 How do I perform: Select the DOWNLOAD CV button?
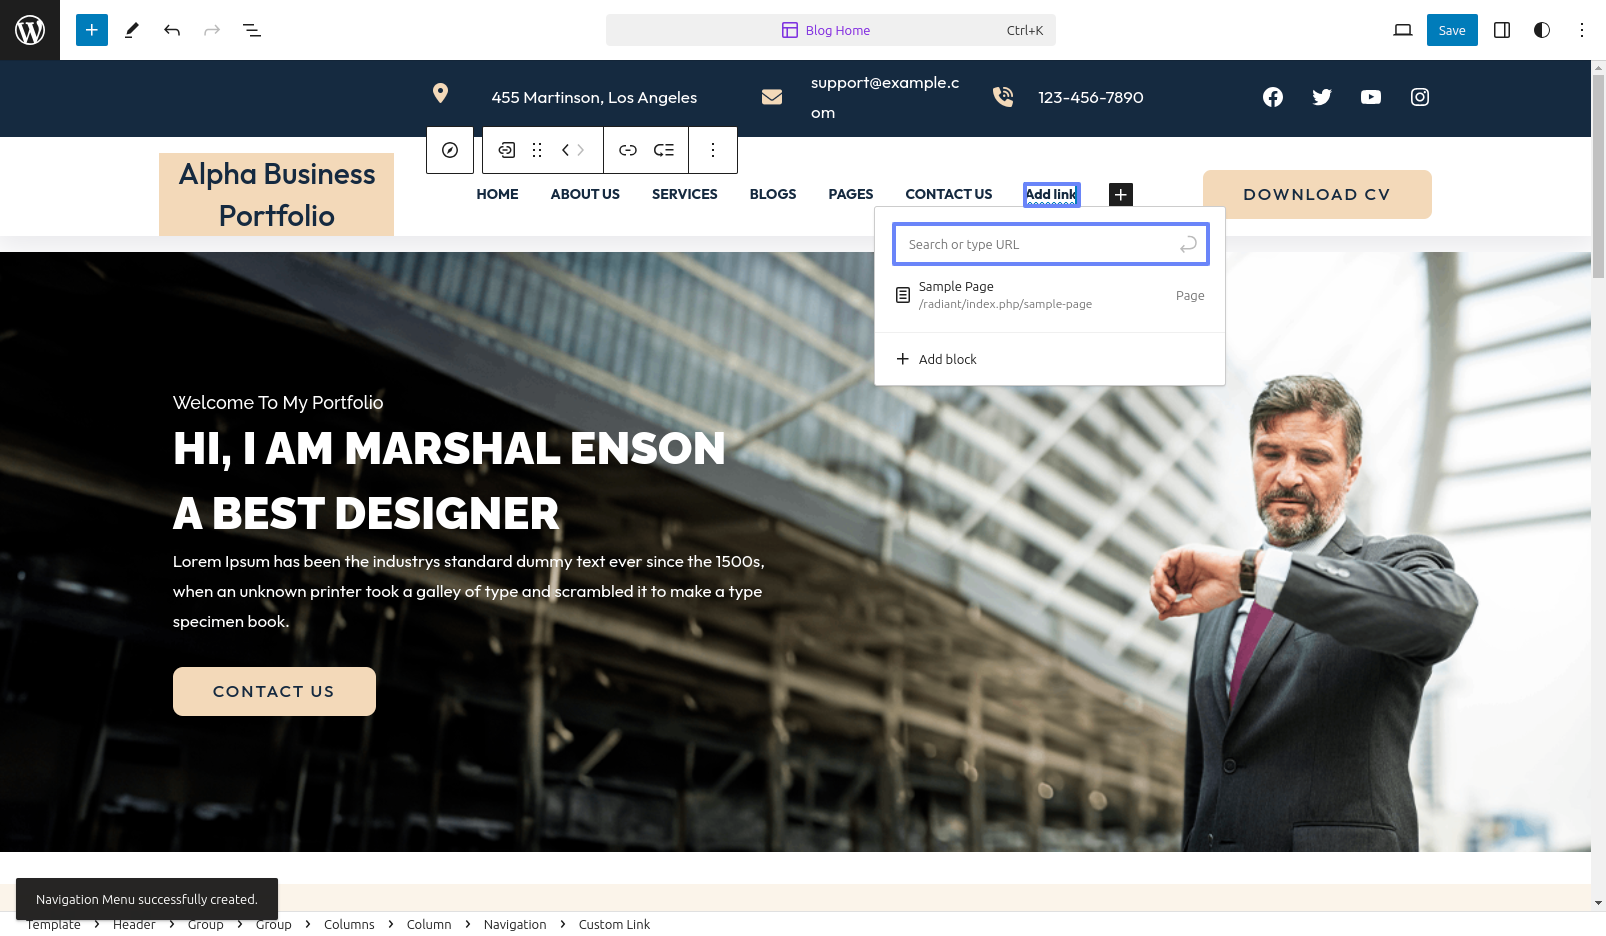pos(1317,194)
